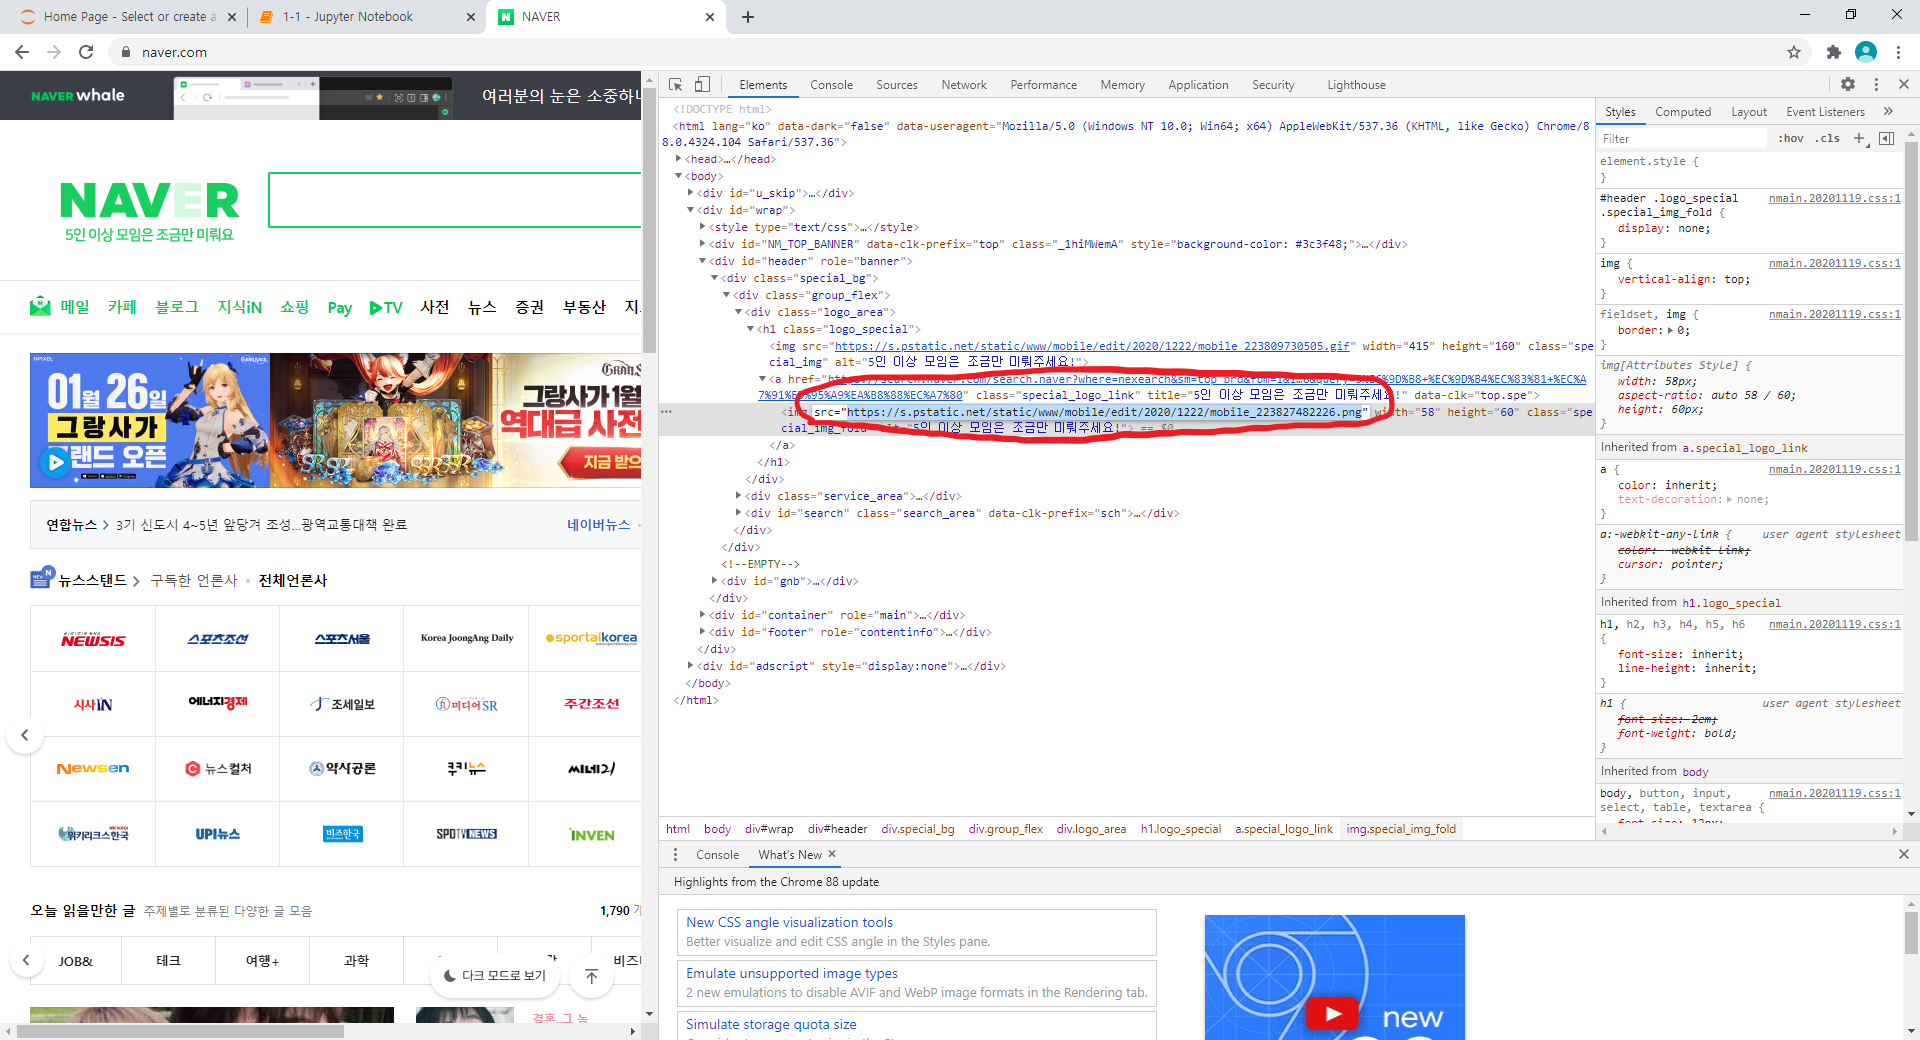
Task: Bookmark this page with the star icon
Action: point(1794,52)
